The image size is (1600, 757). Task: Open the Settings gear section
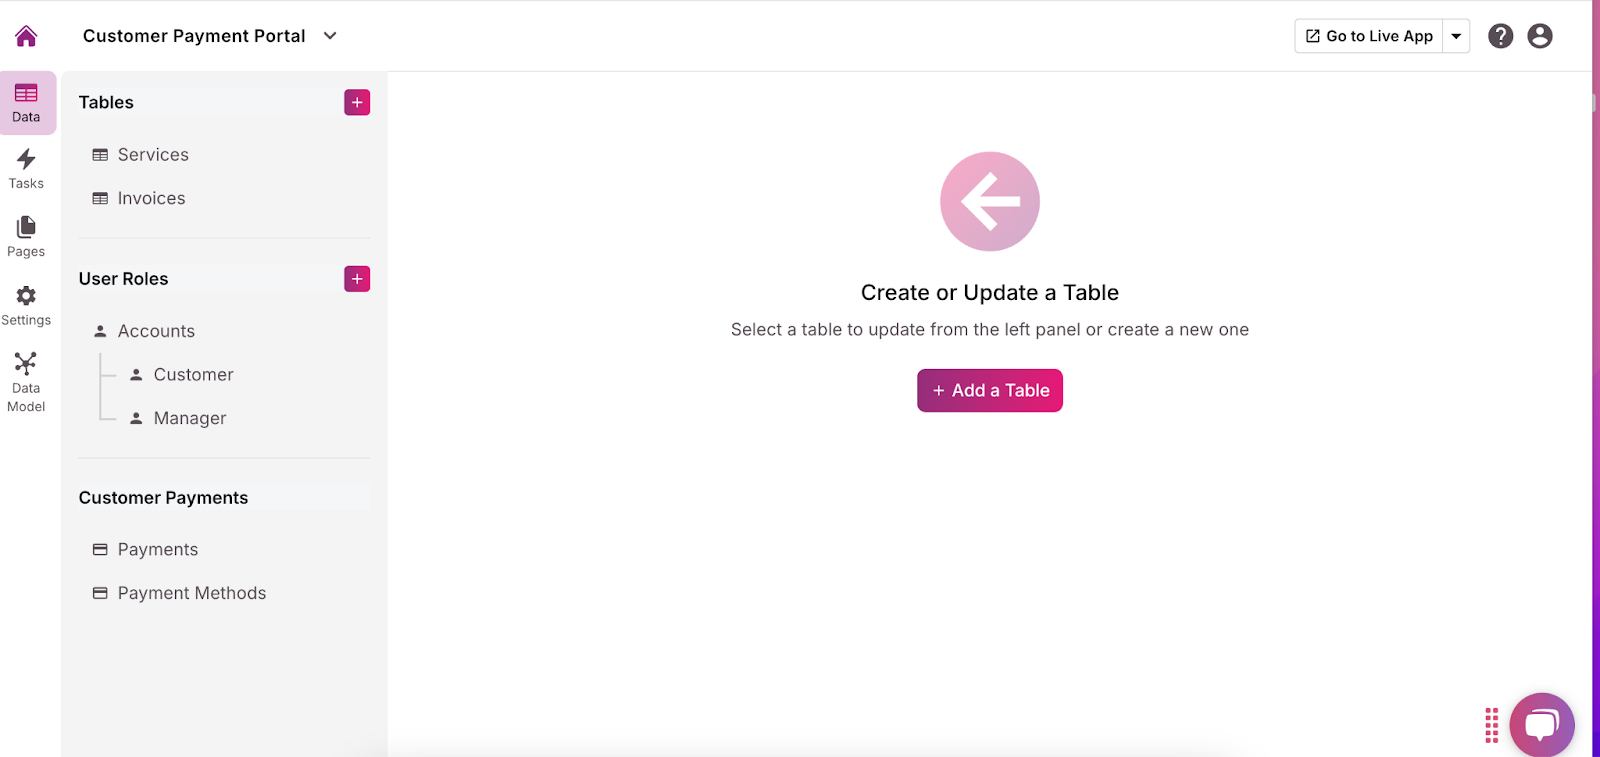pos(26,306)
